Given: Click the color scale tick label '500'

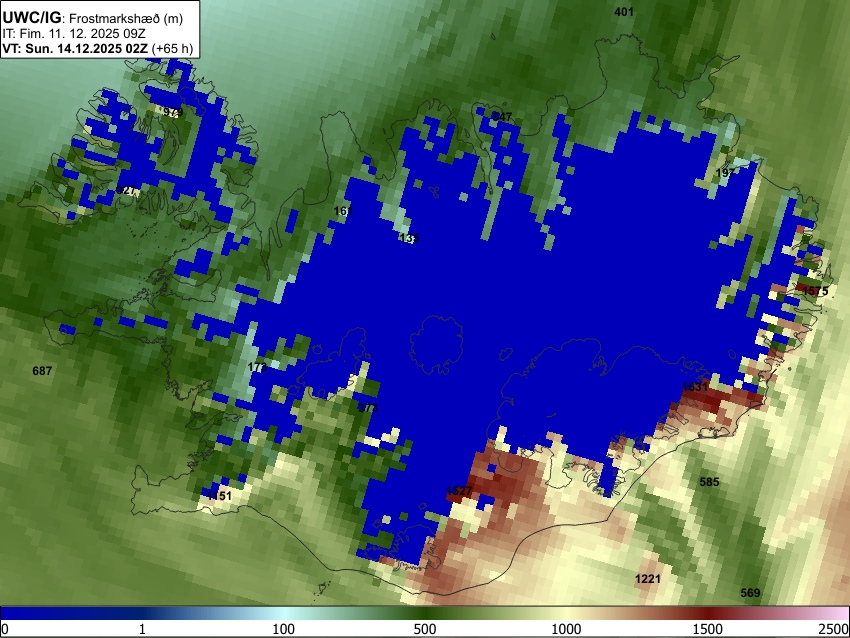Looking at the screenshot, I should (425, 629).
